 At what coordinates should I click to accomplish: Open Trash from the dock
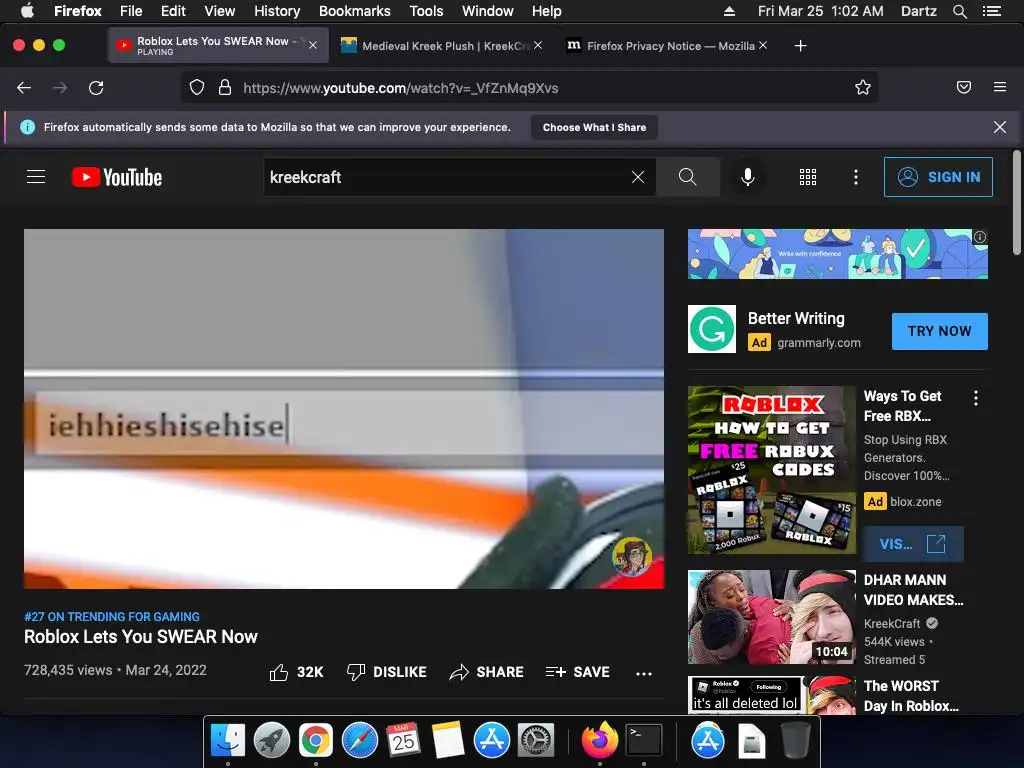tap(795, 740)
